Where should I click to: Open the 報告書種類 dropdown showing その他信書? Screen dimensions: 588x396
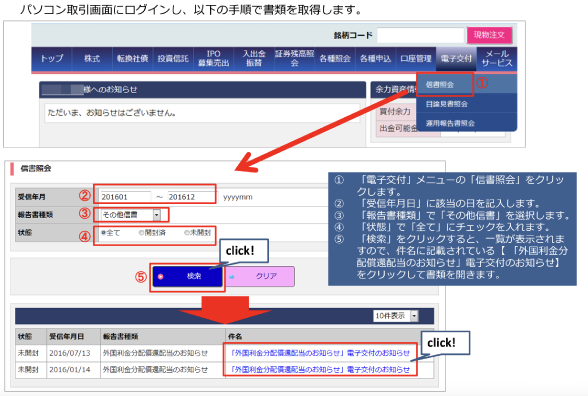click(130, 215)
